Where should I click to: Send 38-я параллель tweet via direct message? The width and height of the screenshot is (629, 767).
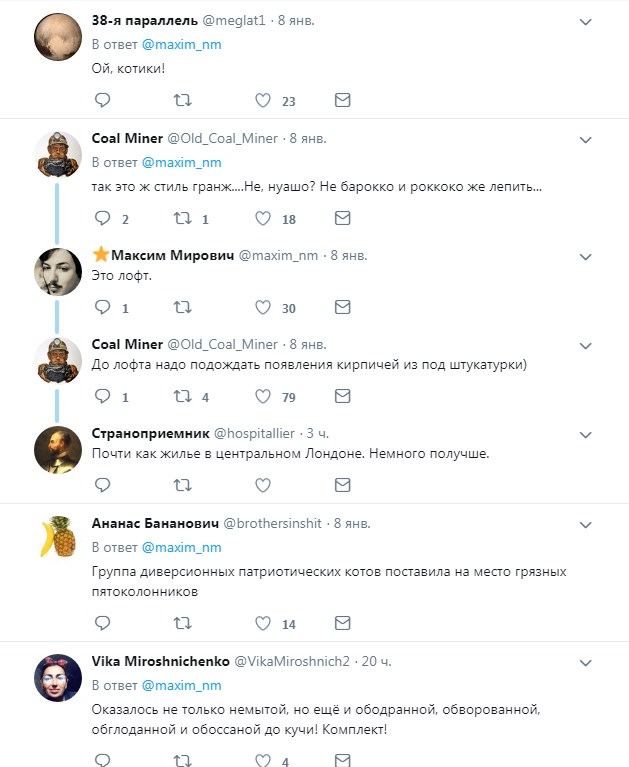click(x=342, y=100)
